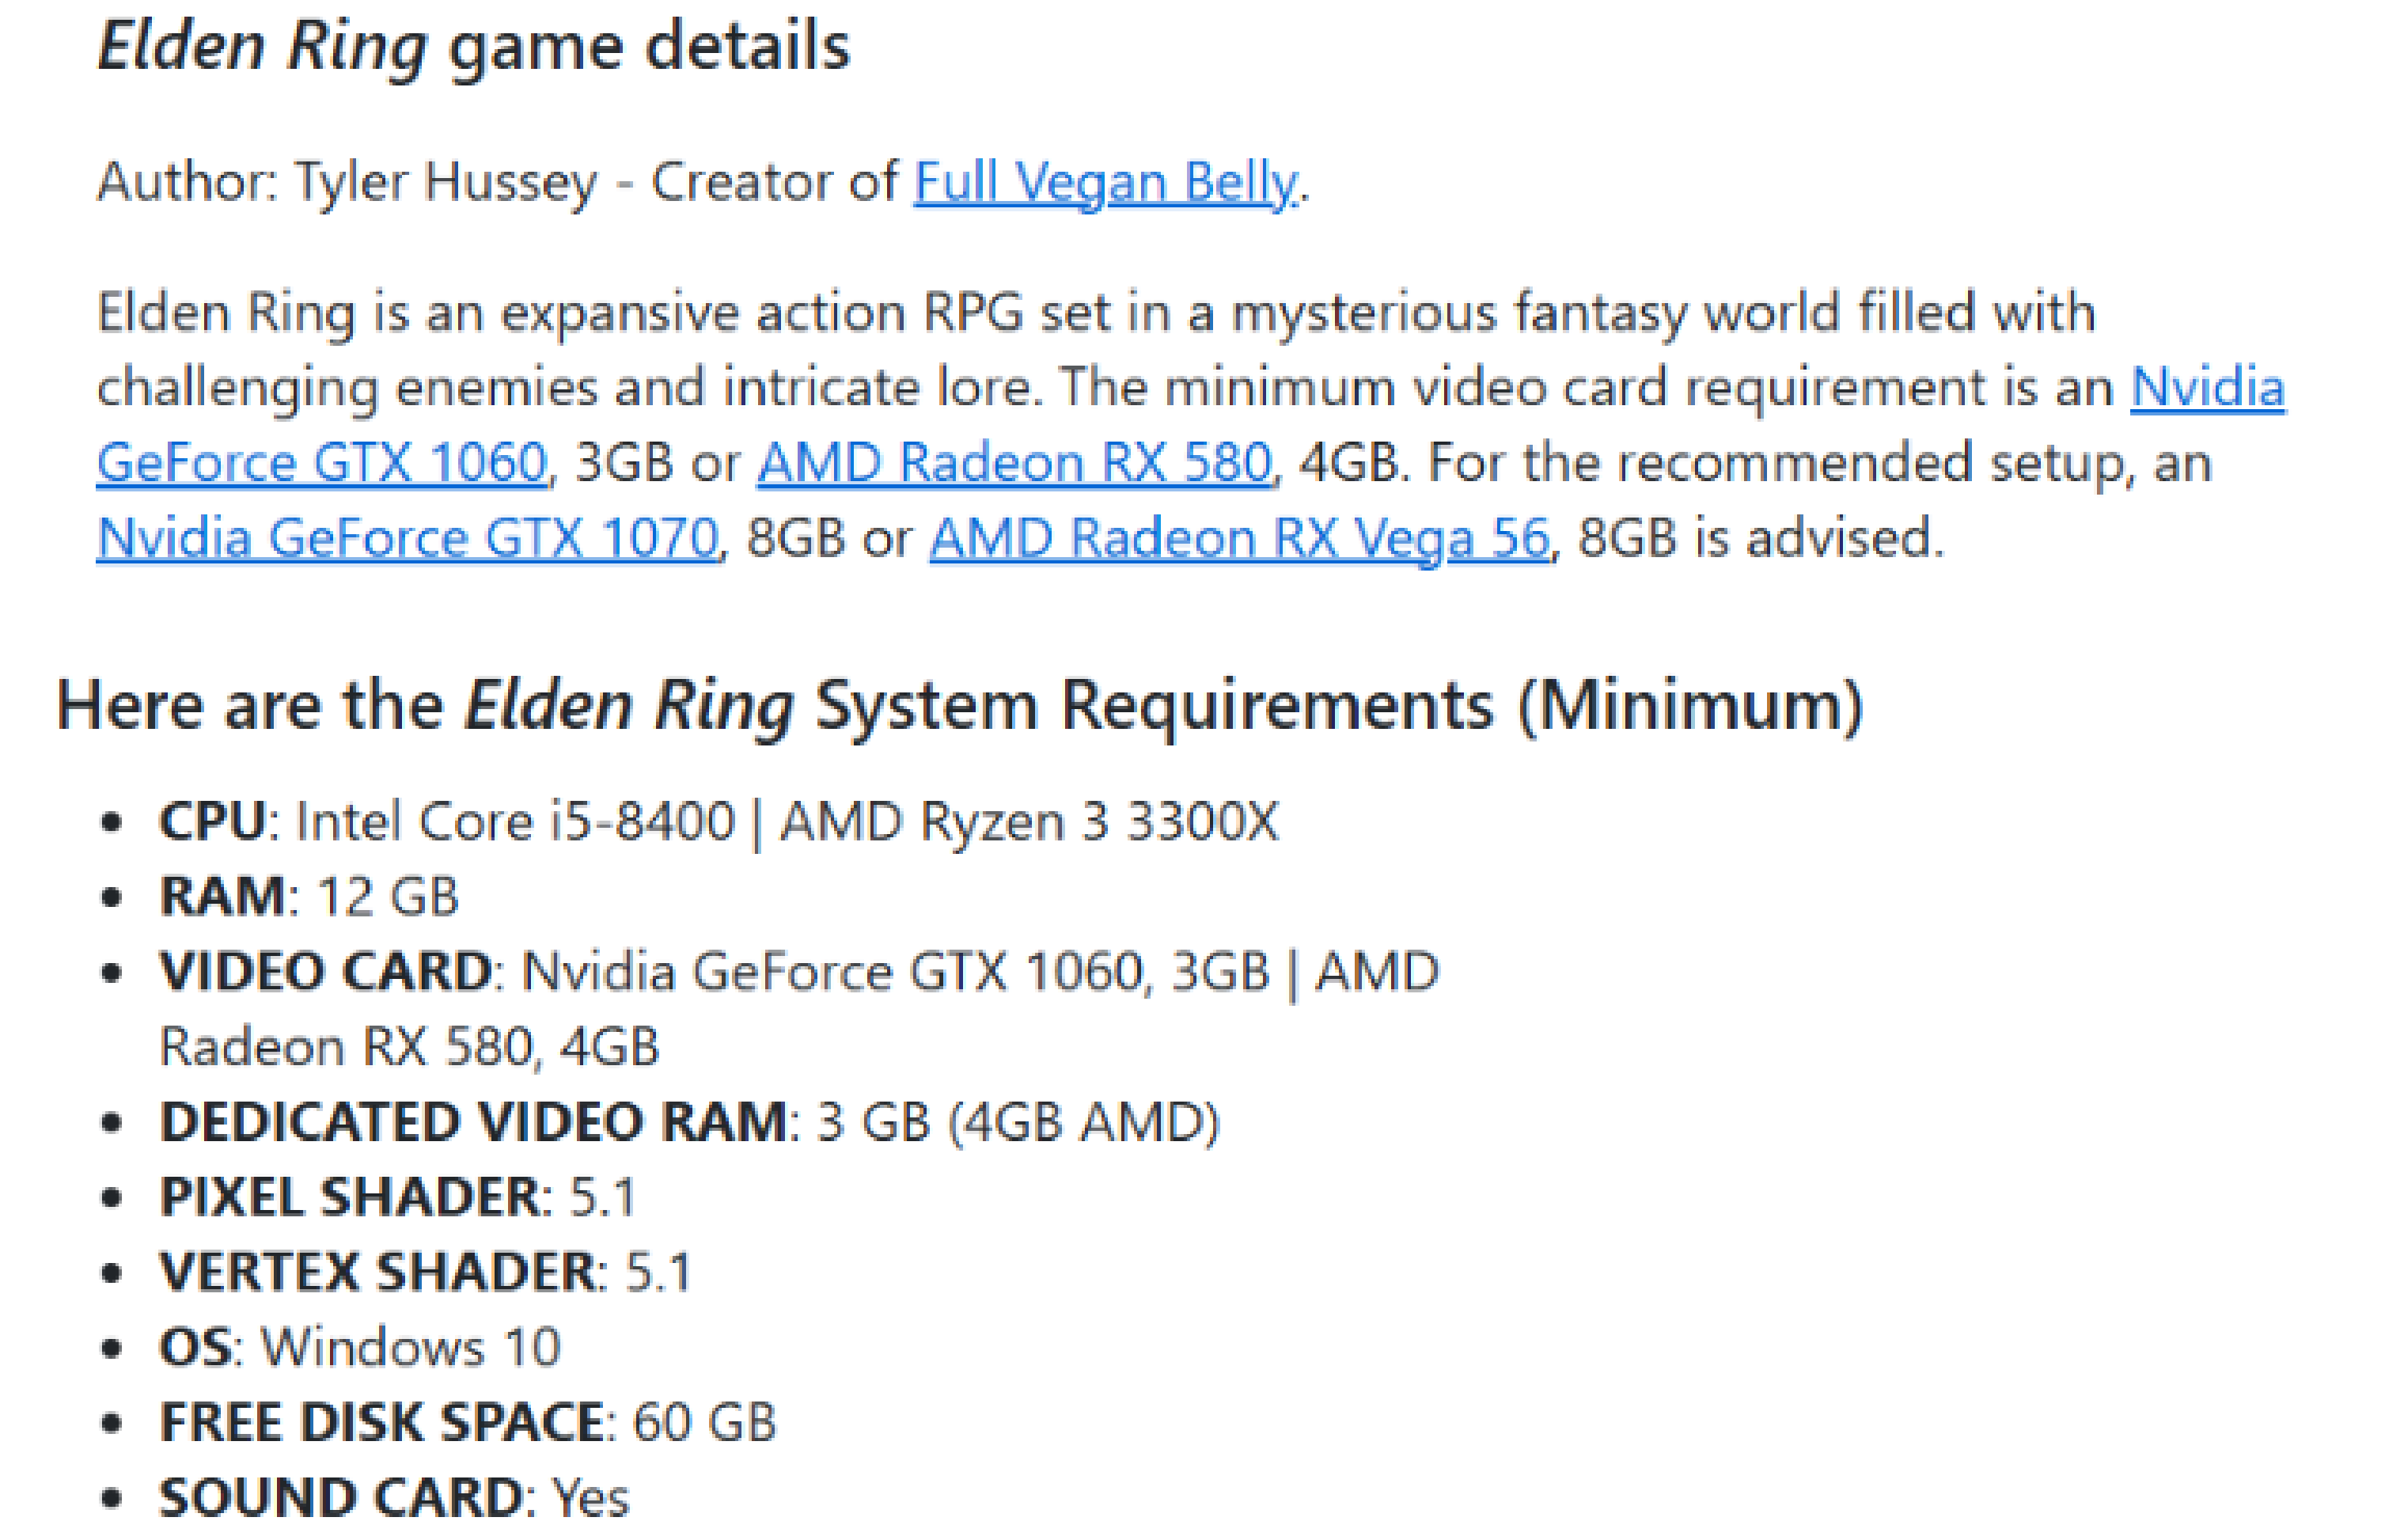Click the FREE DISK SPACE: 60 GB item

[468, 1422]
